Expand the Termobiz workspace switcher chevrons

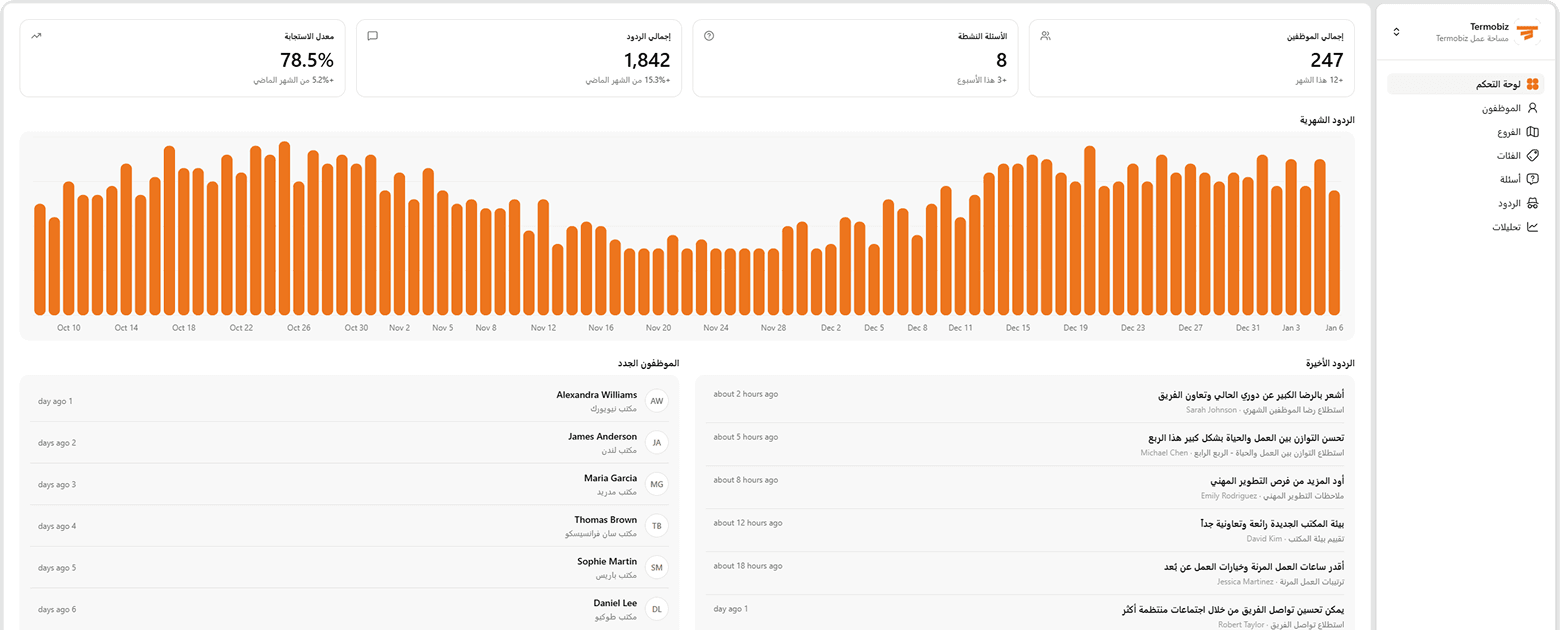click(x=1397, y=33)
